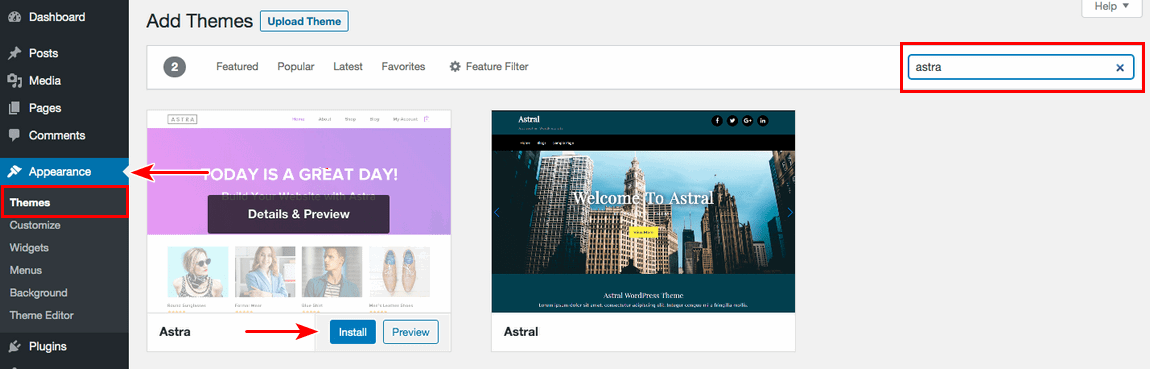Click Facebook icon in Astral preview
Screen dimensions: 1150x369
[x=717, y=120]
